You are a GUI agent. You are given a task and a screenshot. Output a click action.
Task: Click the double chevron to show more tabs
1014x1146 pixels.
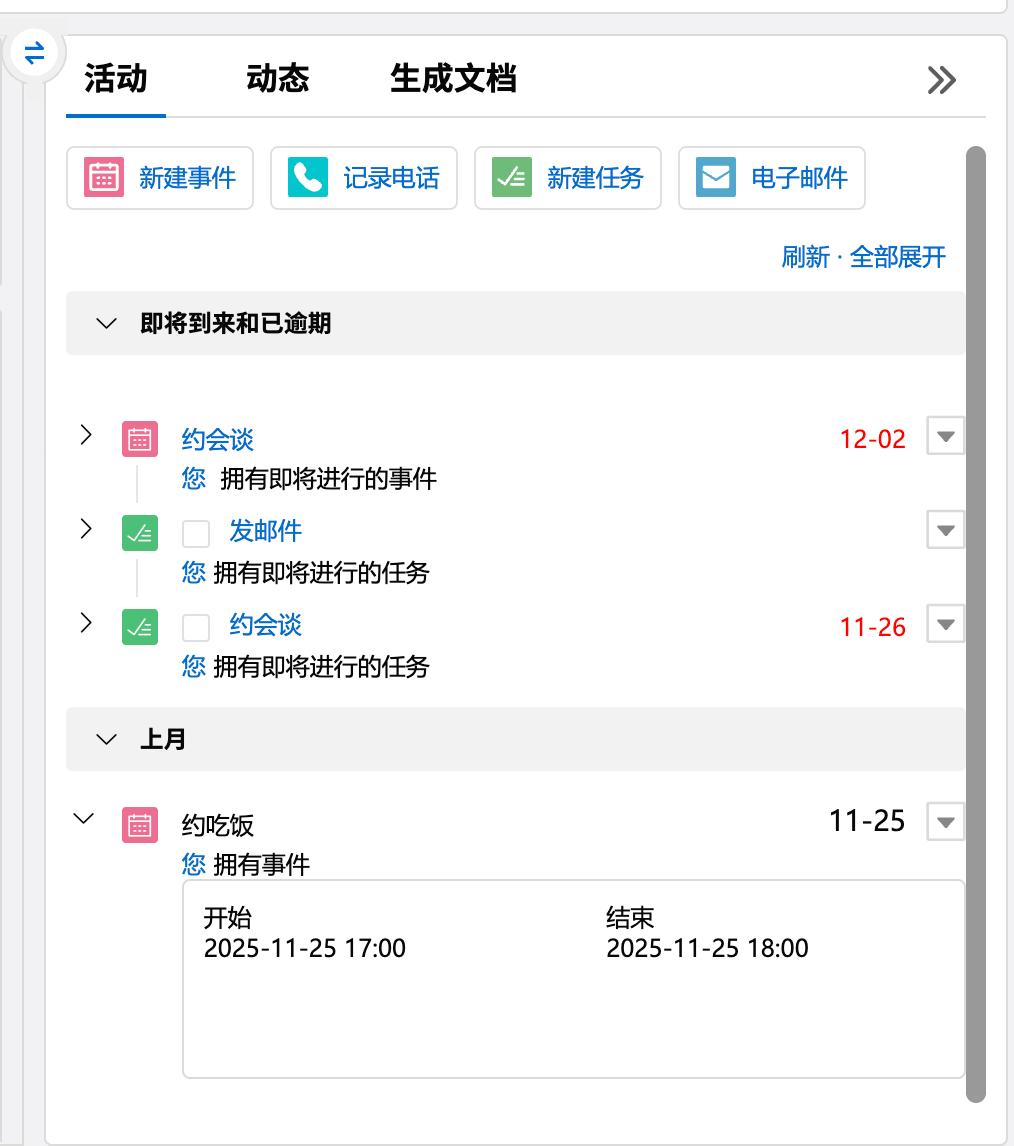[941, 80]
